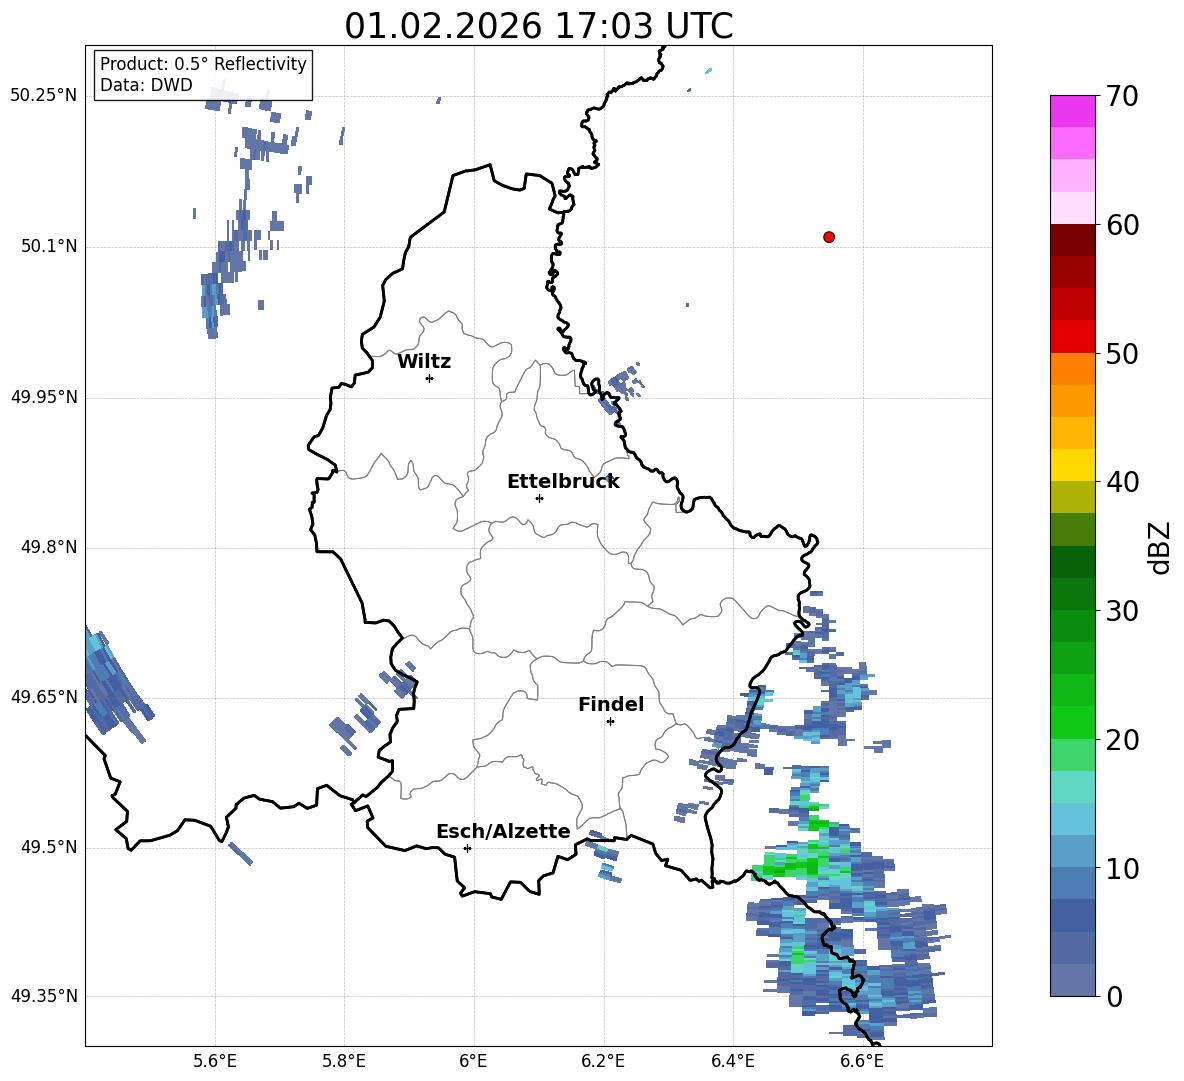Click the 5.6°E longitude label
This screenshot has height=1081, width=1184.
(215, 1061)
